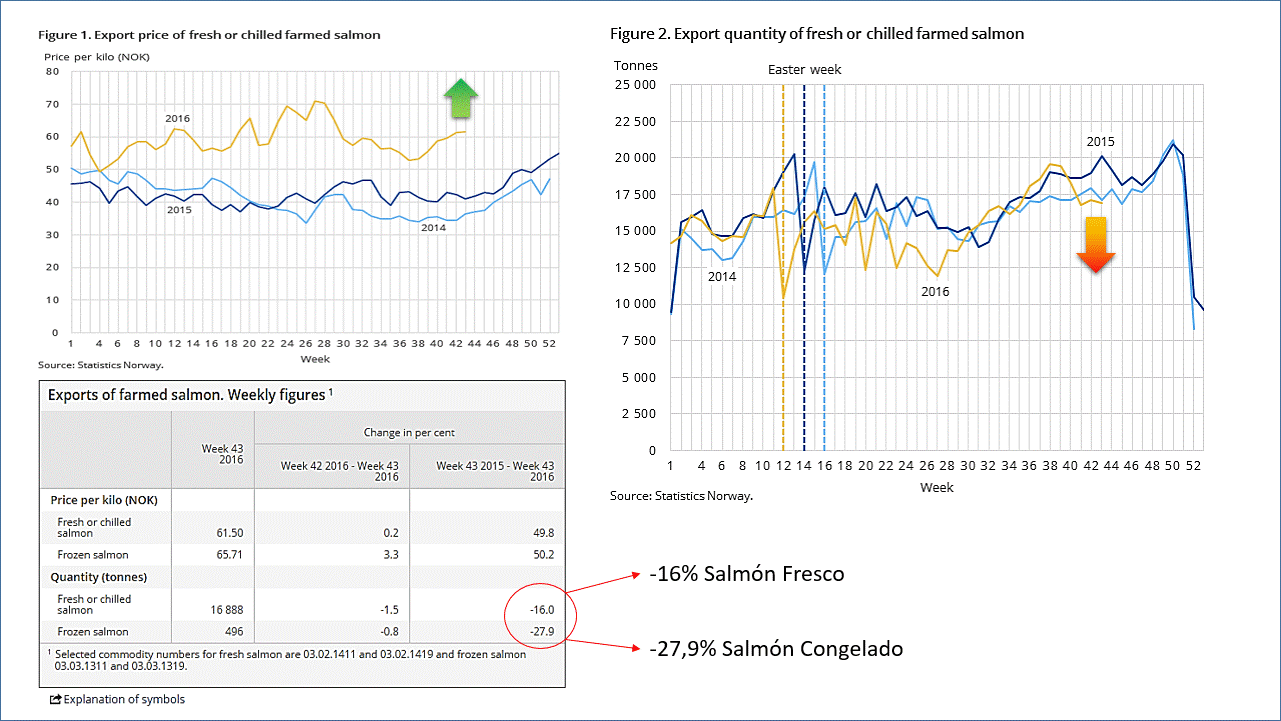Click the 'Easter week' label in Figure 2
The width and height of the screenshot is (1281, 721).
pos(805,70)
